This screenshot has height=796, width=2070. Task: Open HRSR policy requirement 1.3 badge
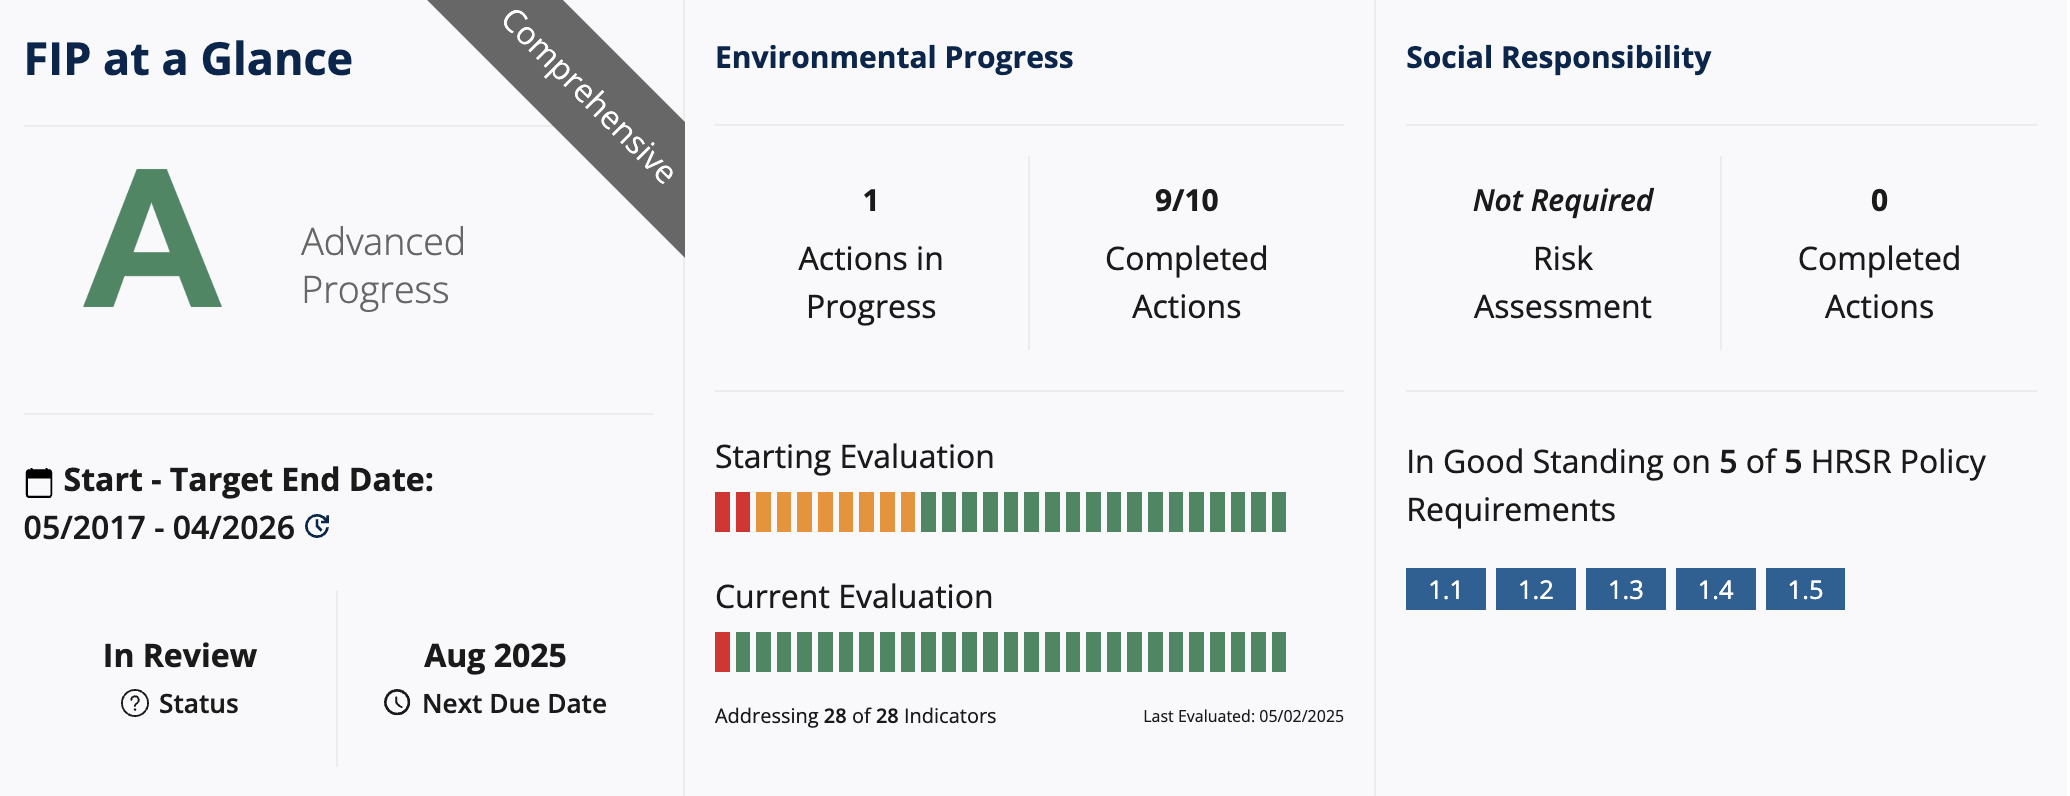[x=1625, y=589]
